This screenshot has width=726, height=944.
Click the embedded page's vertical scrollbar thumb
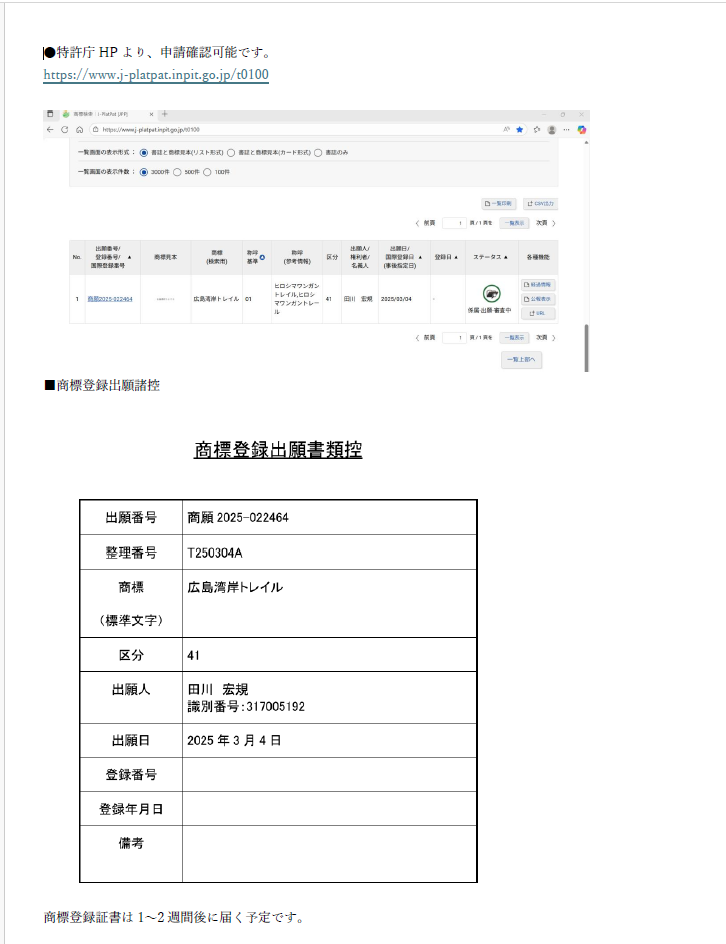(x=586, y=348)
